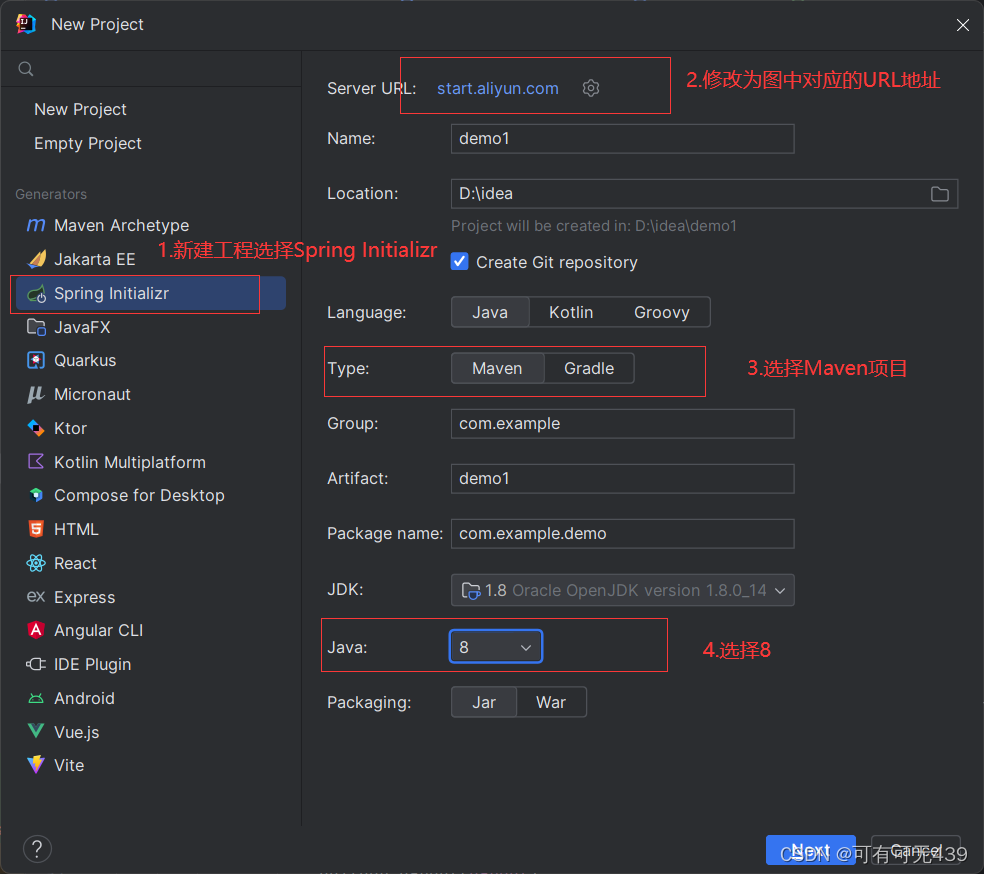Browse for location with folder icon
Viewport: 984px width, 874px height.
coord(939,194)
